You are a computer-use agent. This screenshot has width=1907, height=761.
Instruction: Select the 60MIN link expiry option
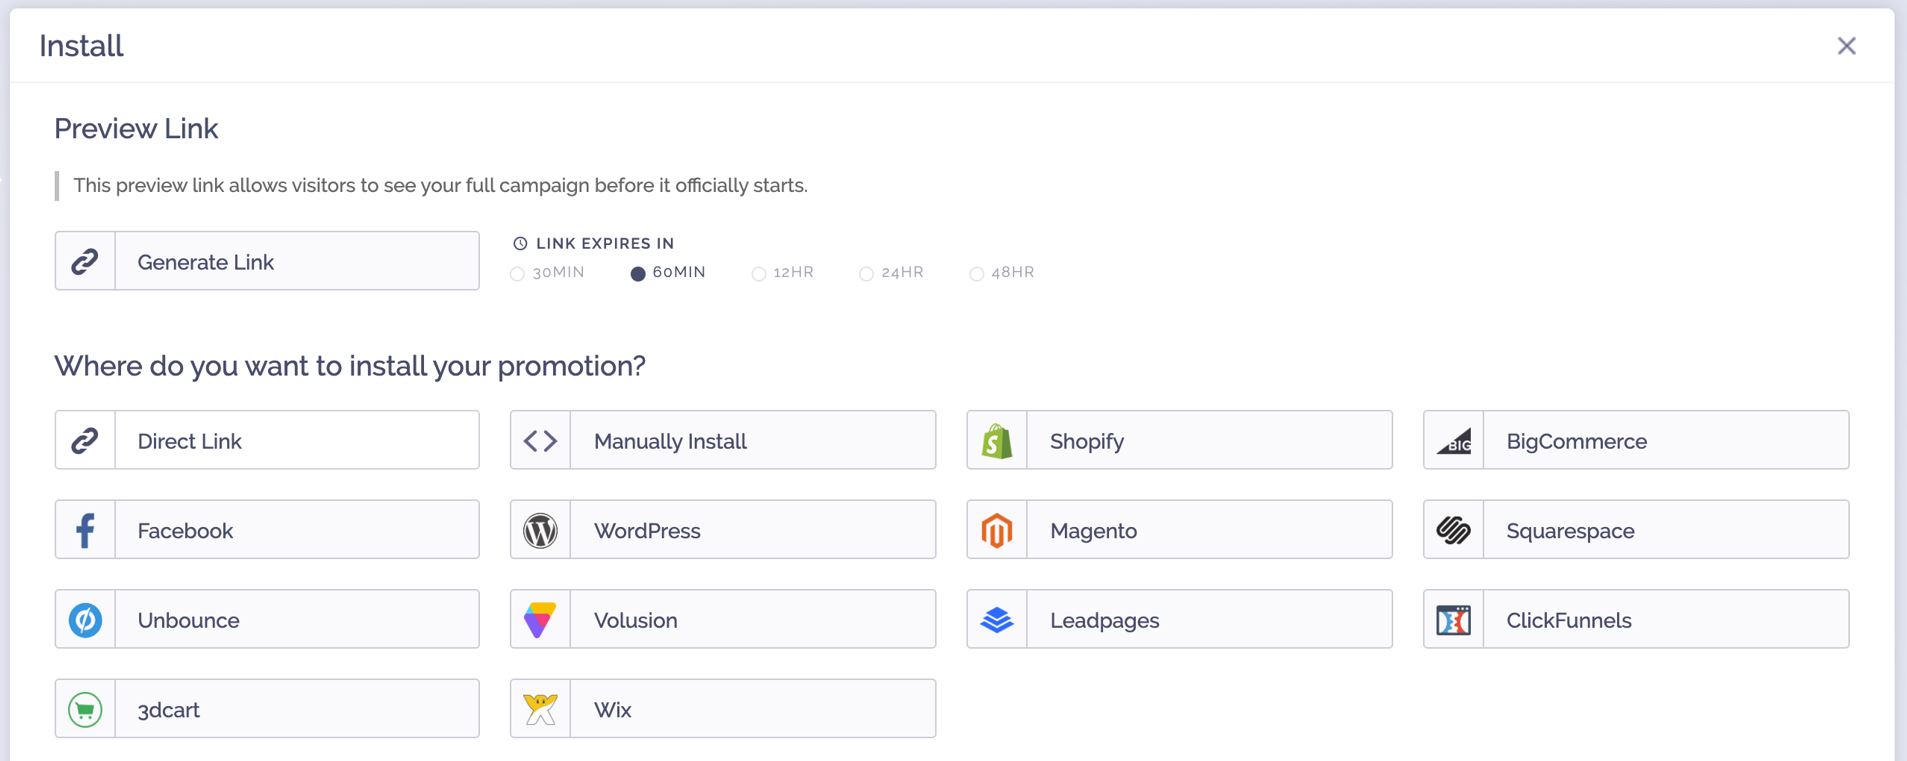(668, 272)
